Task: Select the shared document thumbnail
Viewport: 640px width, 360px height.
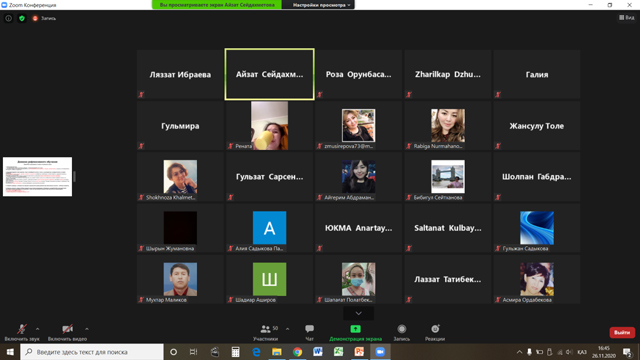Action: tap(38, 177)
